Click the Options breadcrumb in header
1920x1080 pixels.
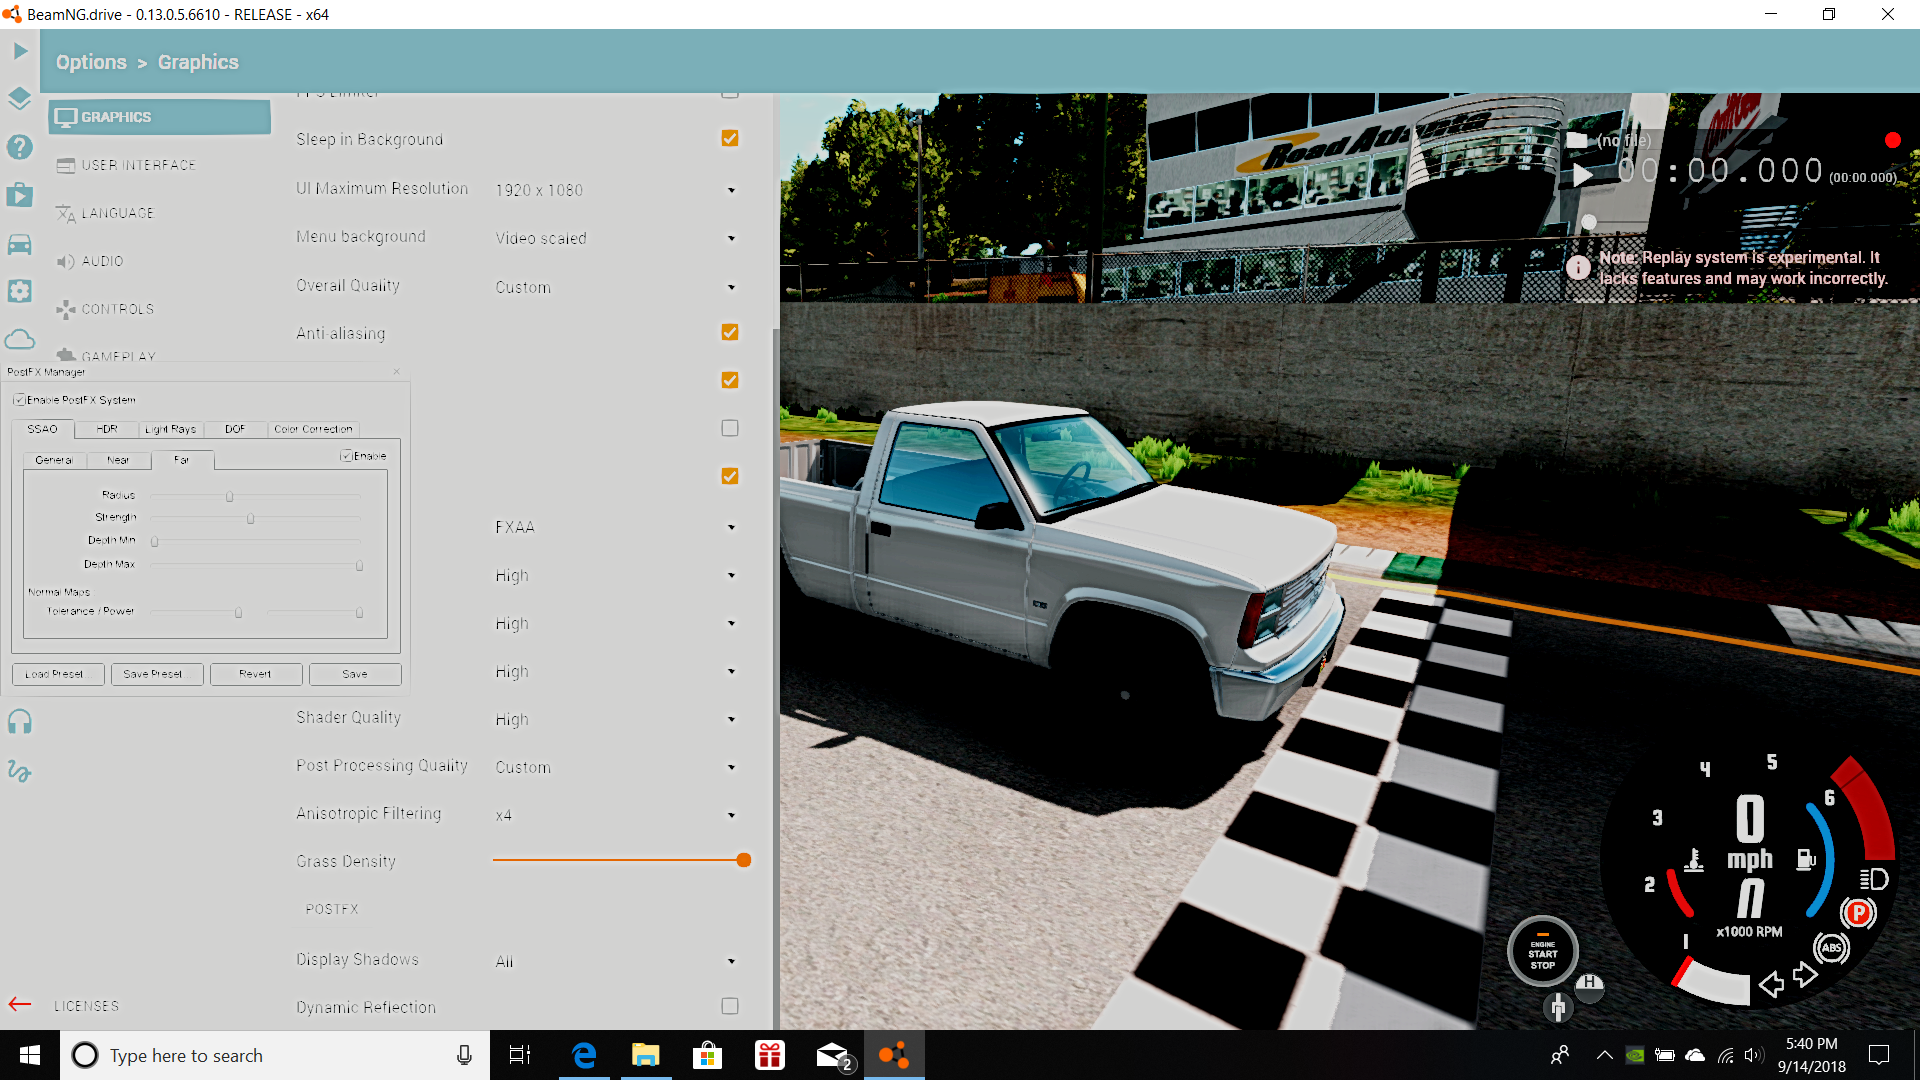pyautogui.click(x=91, y=62)
